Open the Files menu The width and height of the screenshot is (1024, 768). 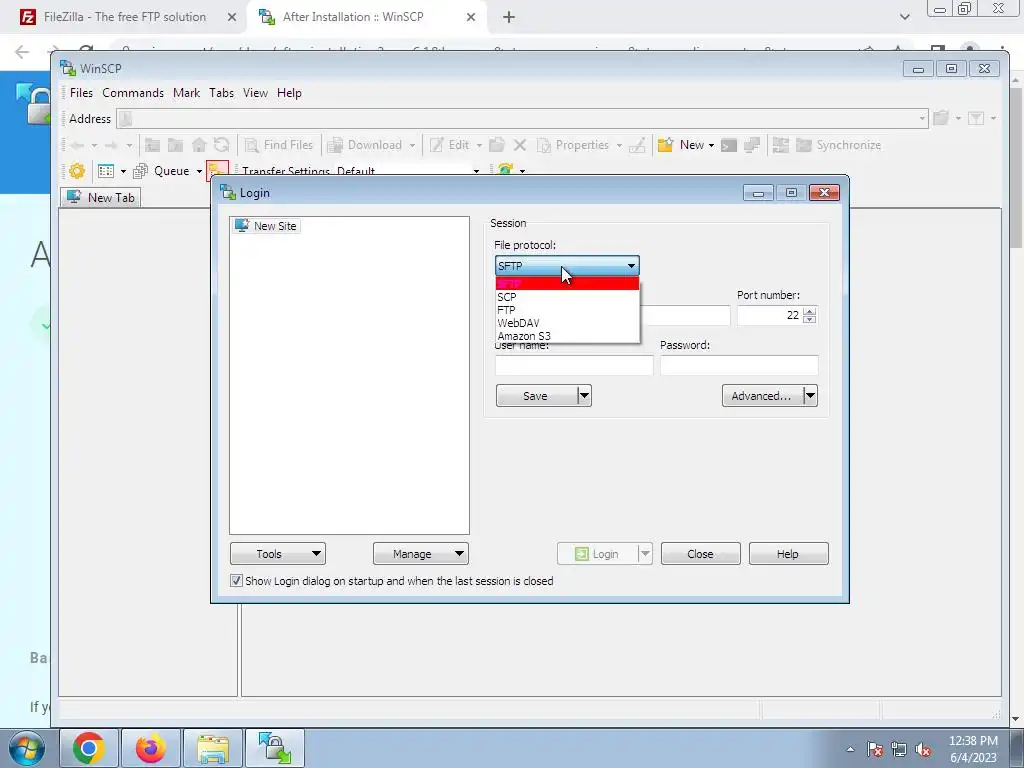click(x=82, y=93)
